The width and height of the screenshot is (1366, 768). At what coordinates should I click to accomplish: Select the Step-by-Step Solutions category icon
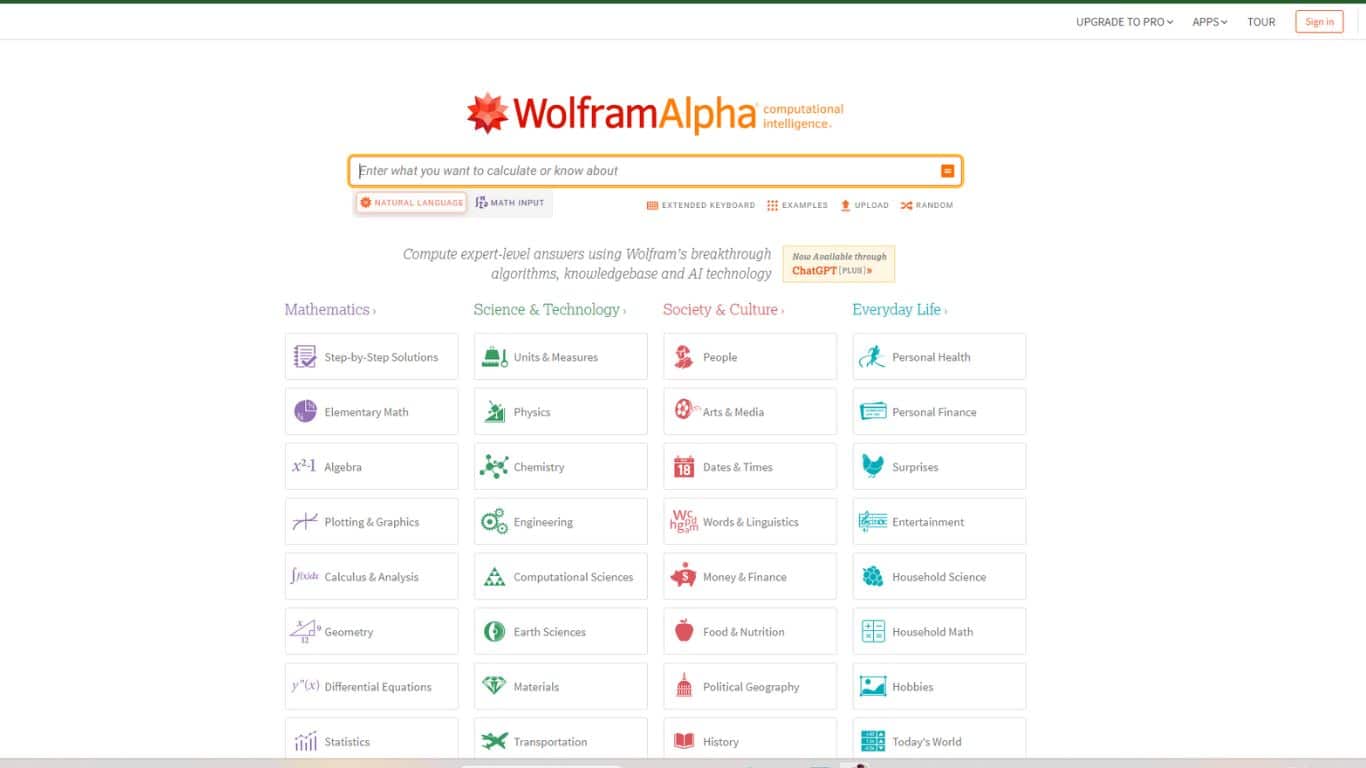(304, 356)
